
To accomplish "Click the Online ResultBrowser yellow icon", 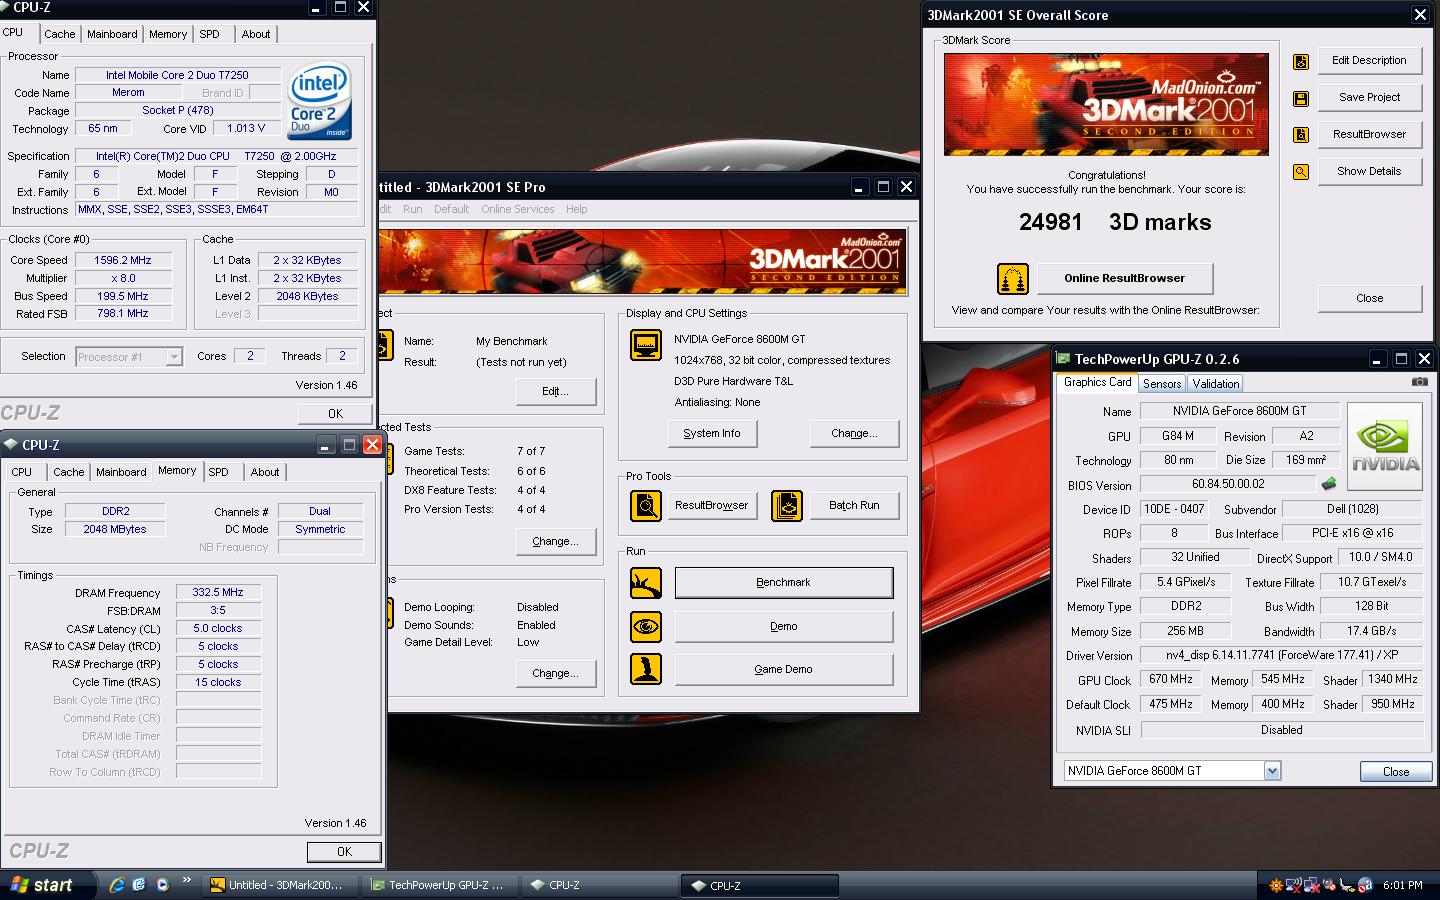I will (1012, 279).
